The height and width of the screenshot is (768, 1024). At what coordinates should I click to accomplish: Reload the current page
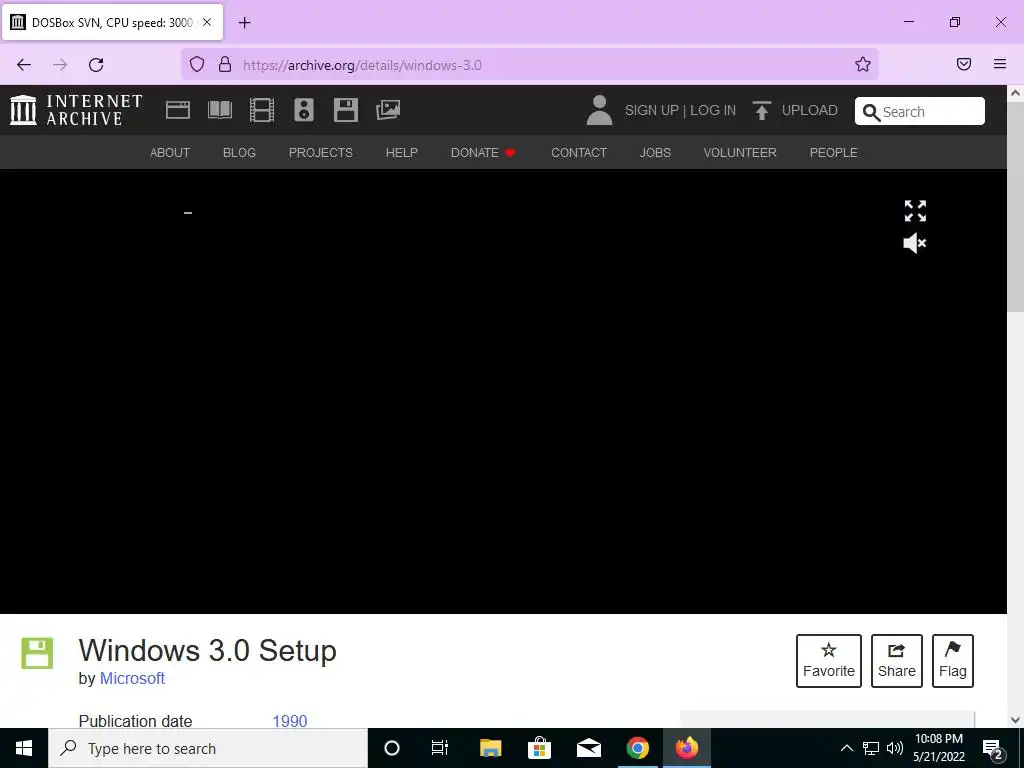pos(96,64)
